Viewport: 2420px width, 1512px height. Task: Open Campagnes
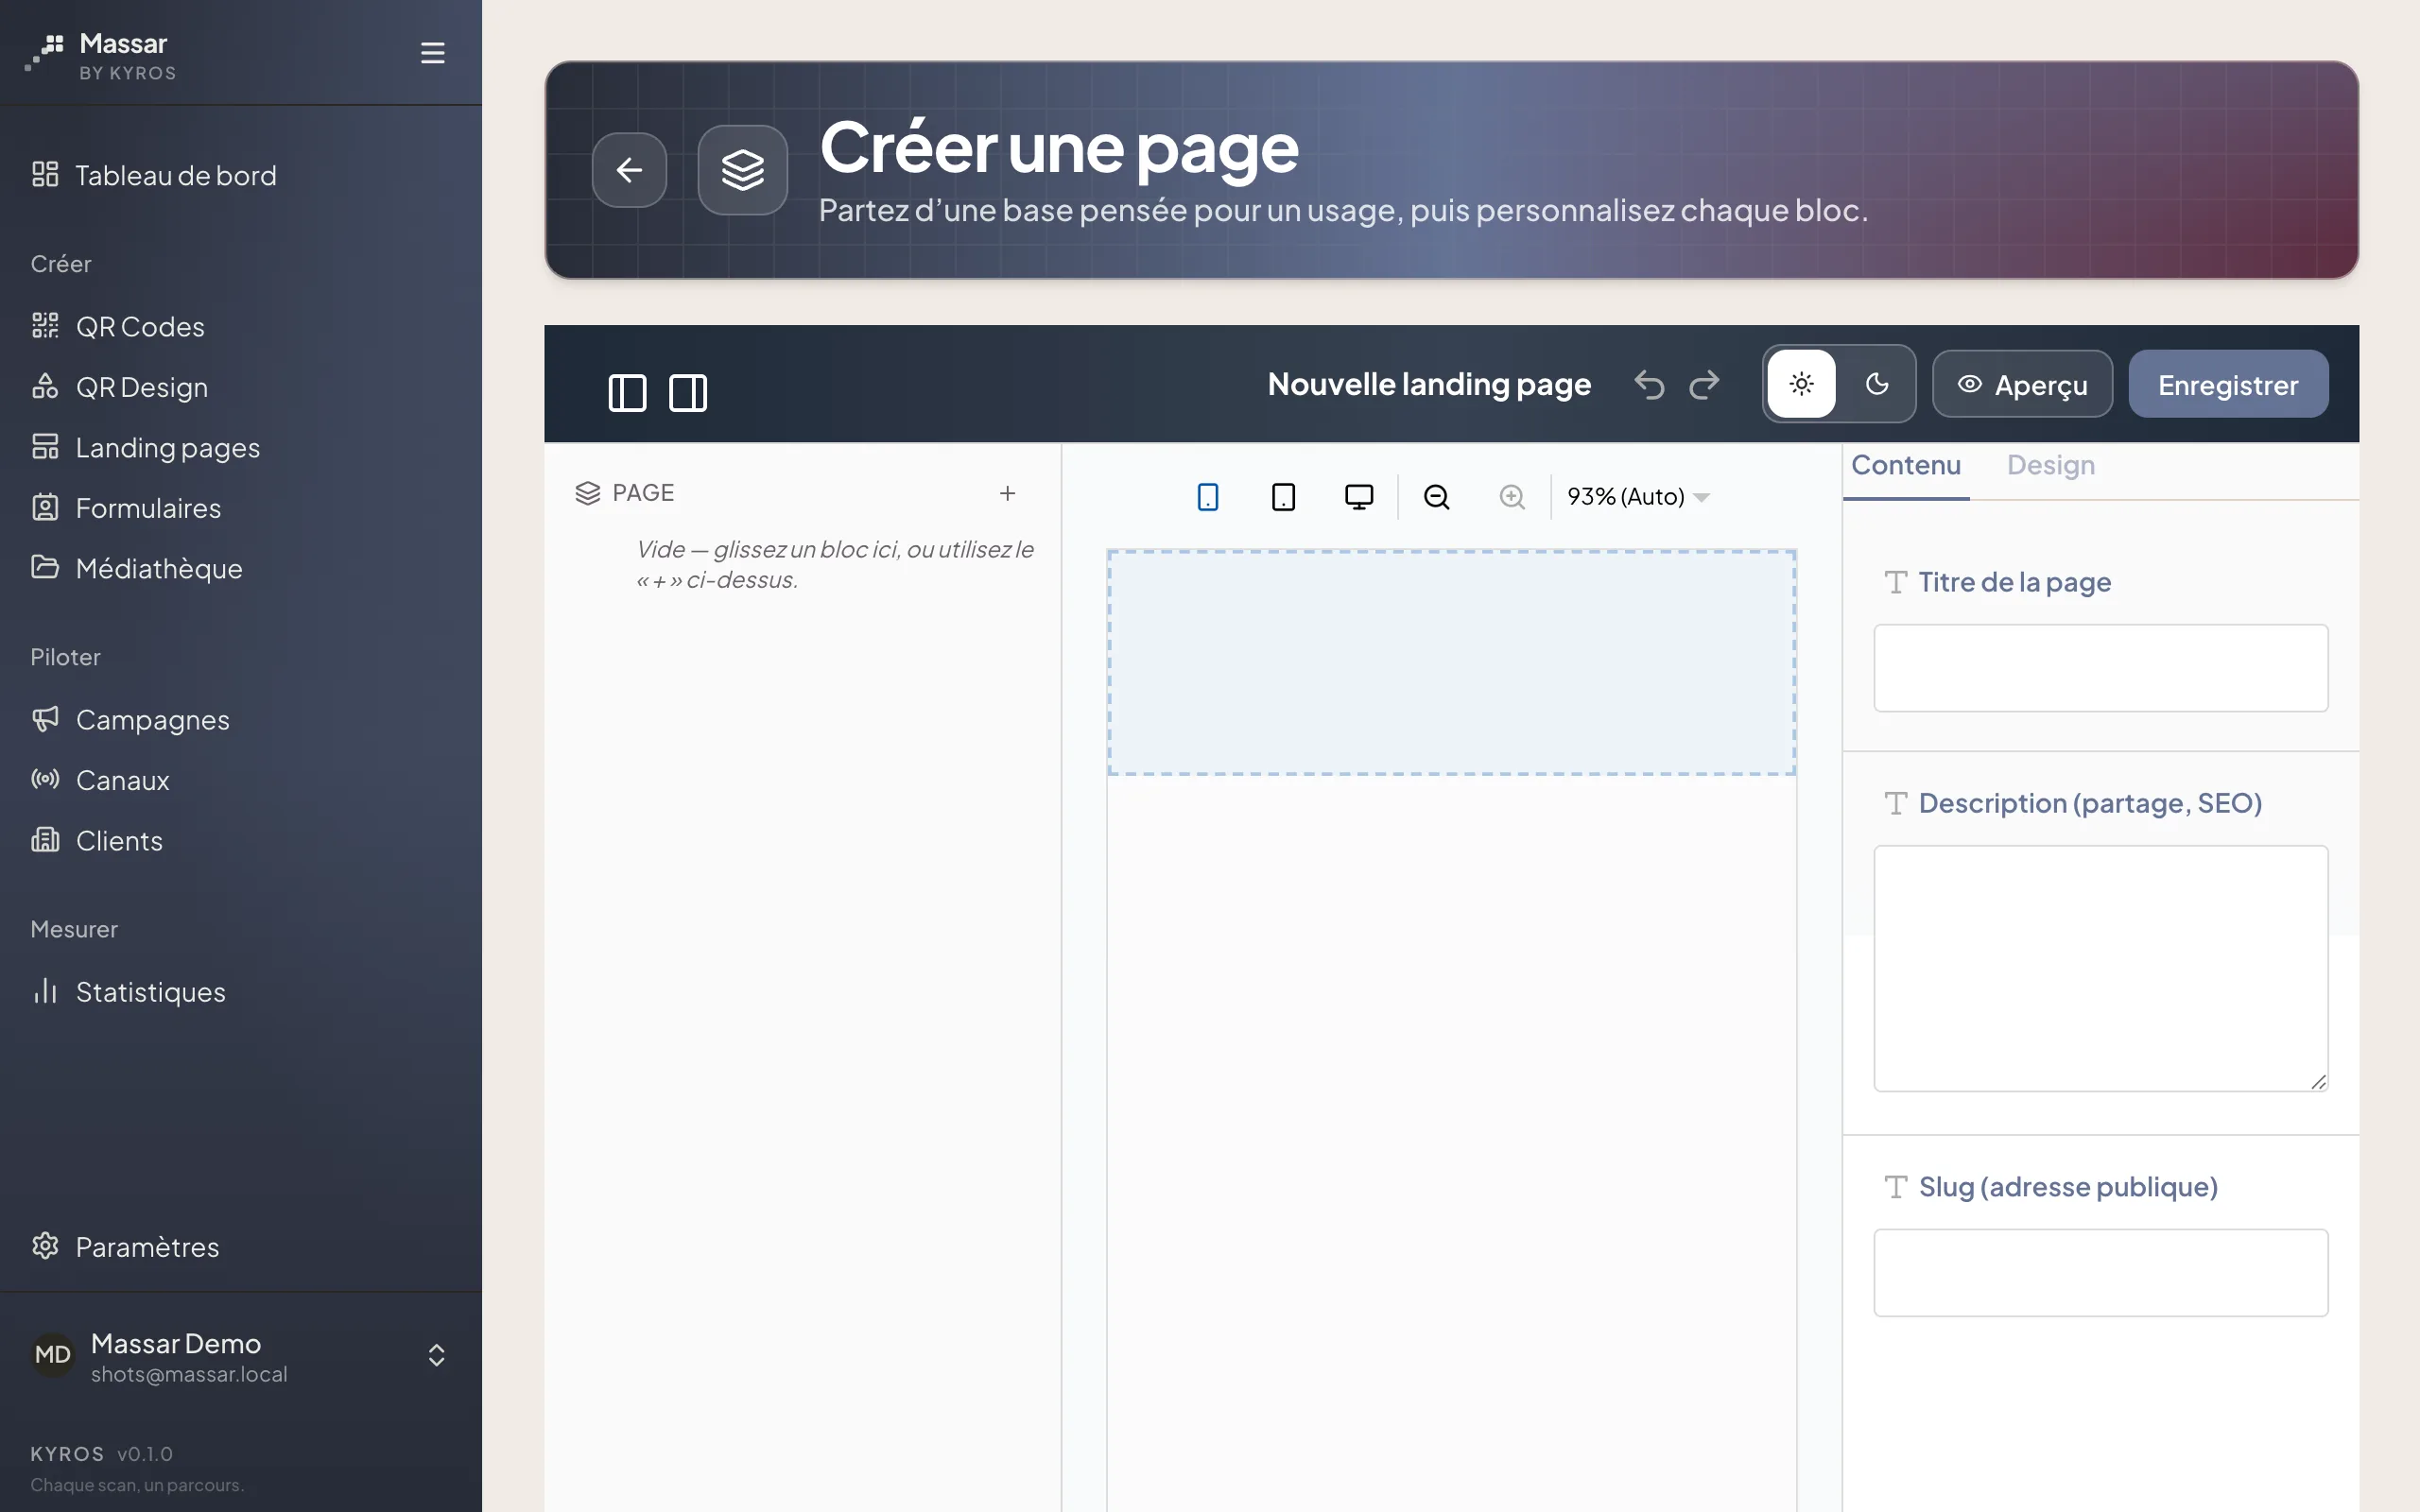[240, 720]
